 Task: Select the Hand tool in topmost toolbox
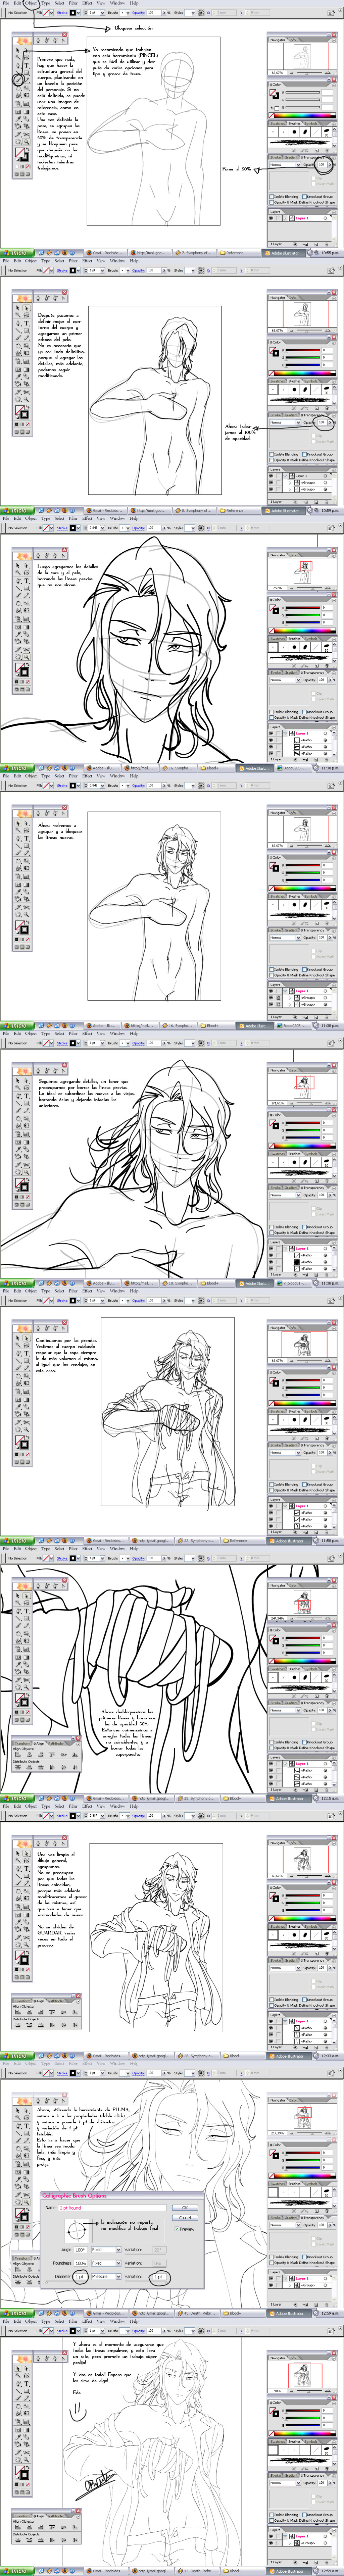click(x=18, y=142)
